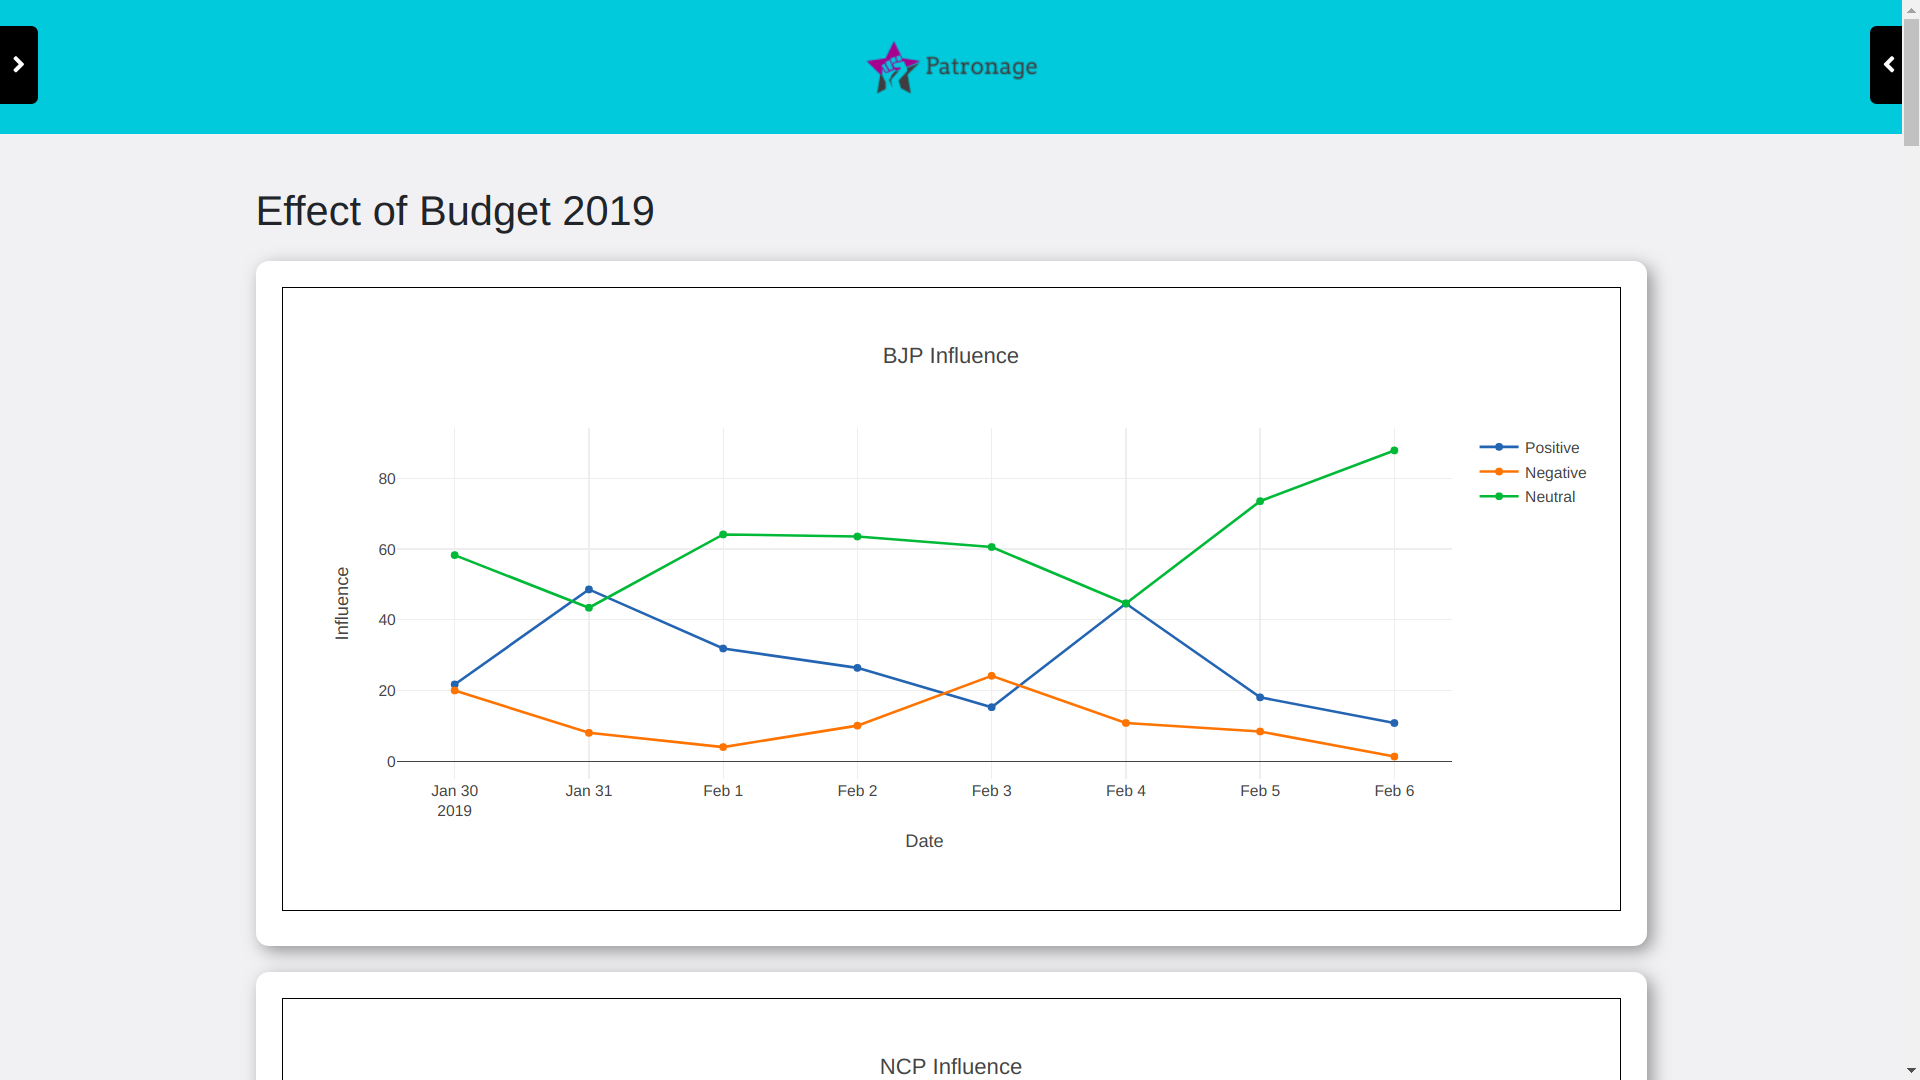Viewport: 1920px width, 1080px height.
Task: Click the NCP Influence chart title
Action: [x=950, y=1066]
